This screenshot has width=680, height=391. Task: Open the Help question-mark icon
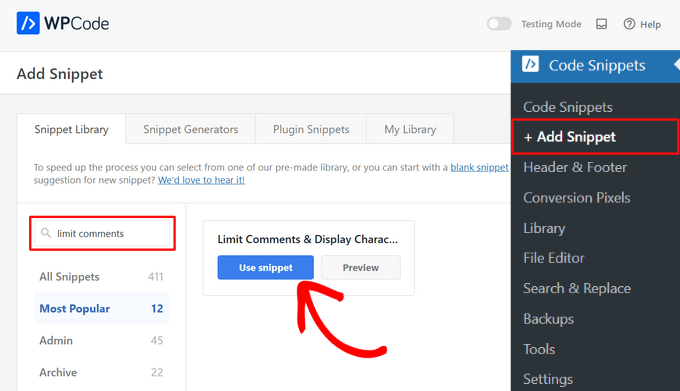coord(629,24)
